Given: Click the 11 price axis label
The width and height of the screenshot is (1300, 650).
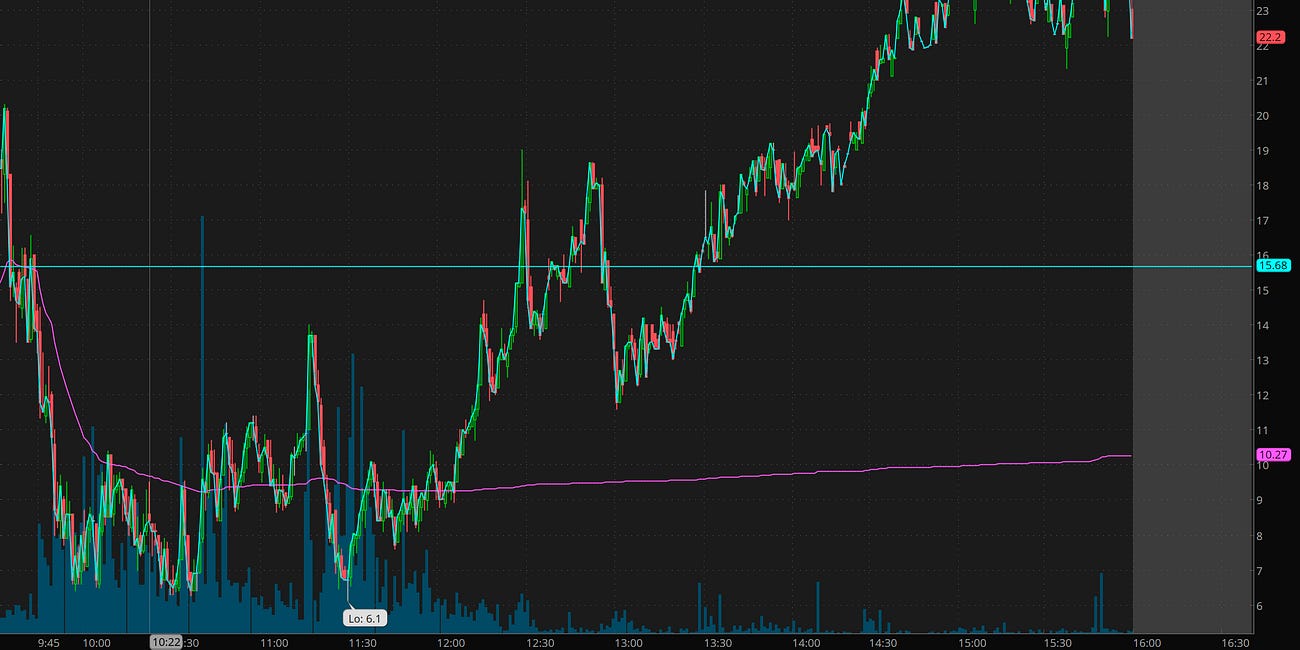Looking at the screenshot, I should 1263,431.
